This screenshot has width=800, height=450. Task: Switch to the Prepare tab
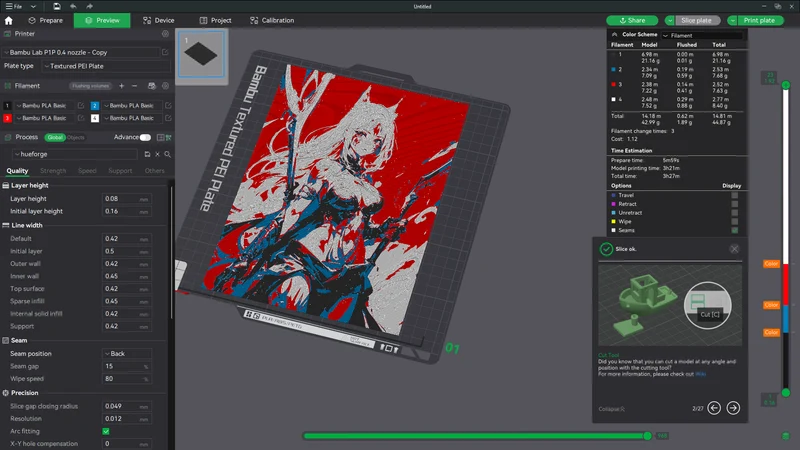pyautogui.click(x=45, y=20)
